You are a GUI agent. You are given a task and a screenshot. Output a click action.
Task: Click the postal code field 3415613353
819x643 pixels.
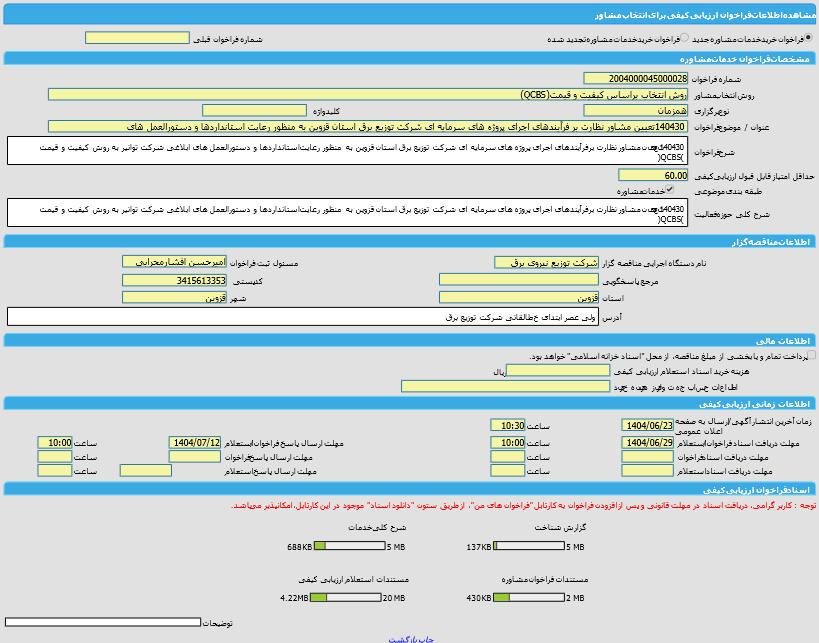174,281
